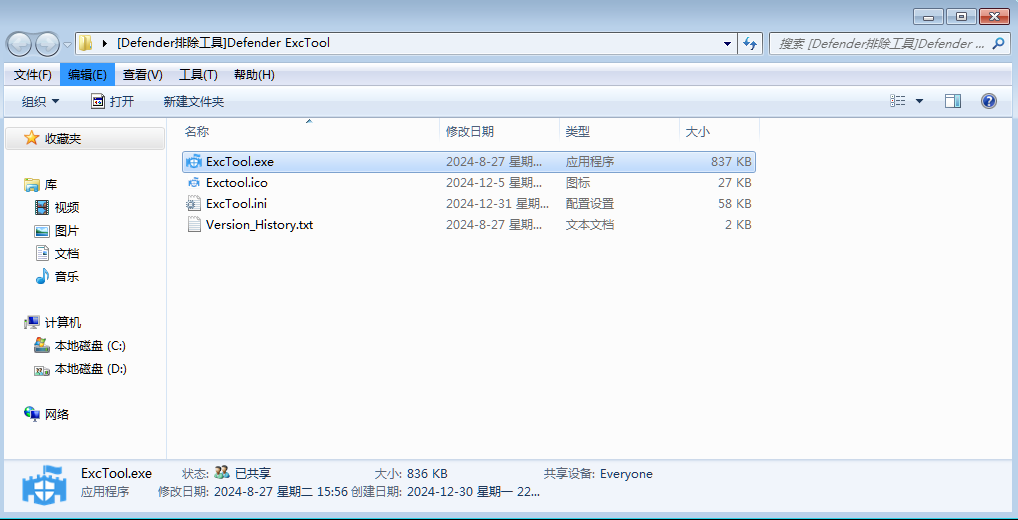This screenshot has height=520, width=1018.
Task: Click the 27 KB size cell
Action: click(x=735, y=183)
